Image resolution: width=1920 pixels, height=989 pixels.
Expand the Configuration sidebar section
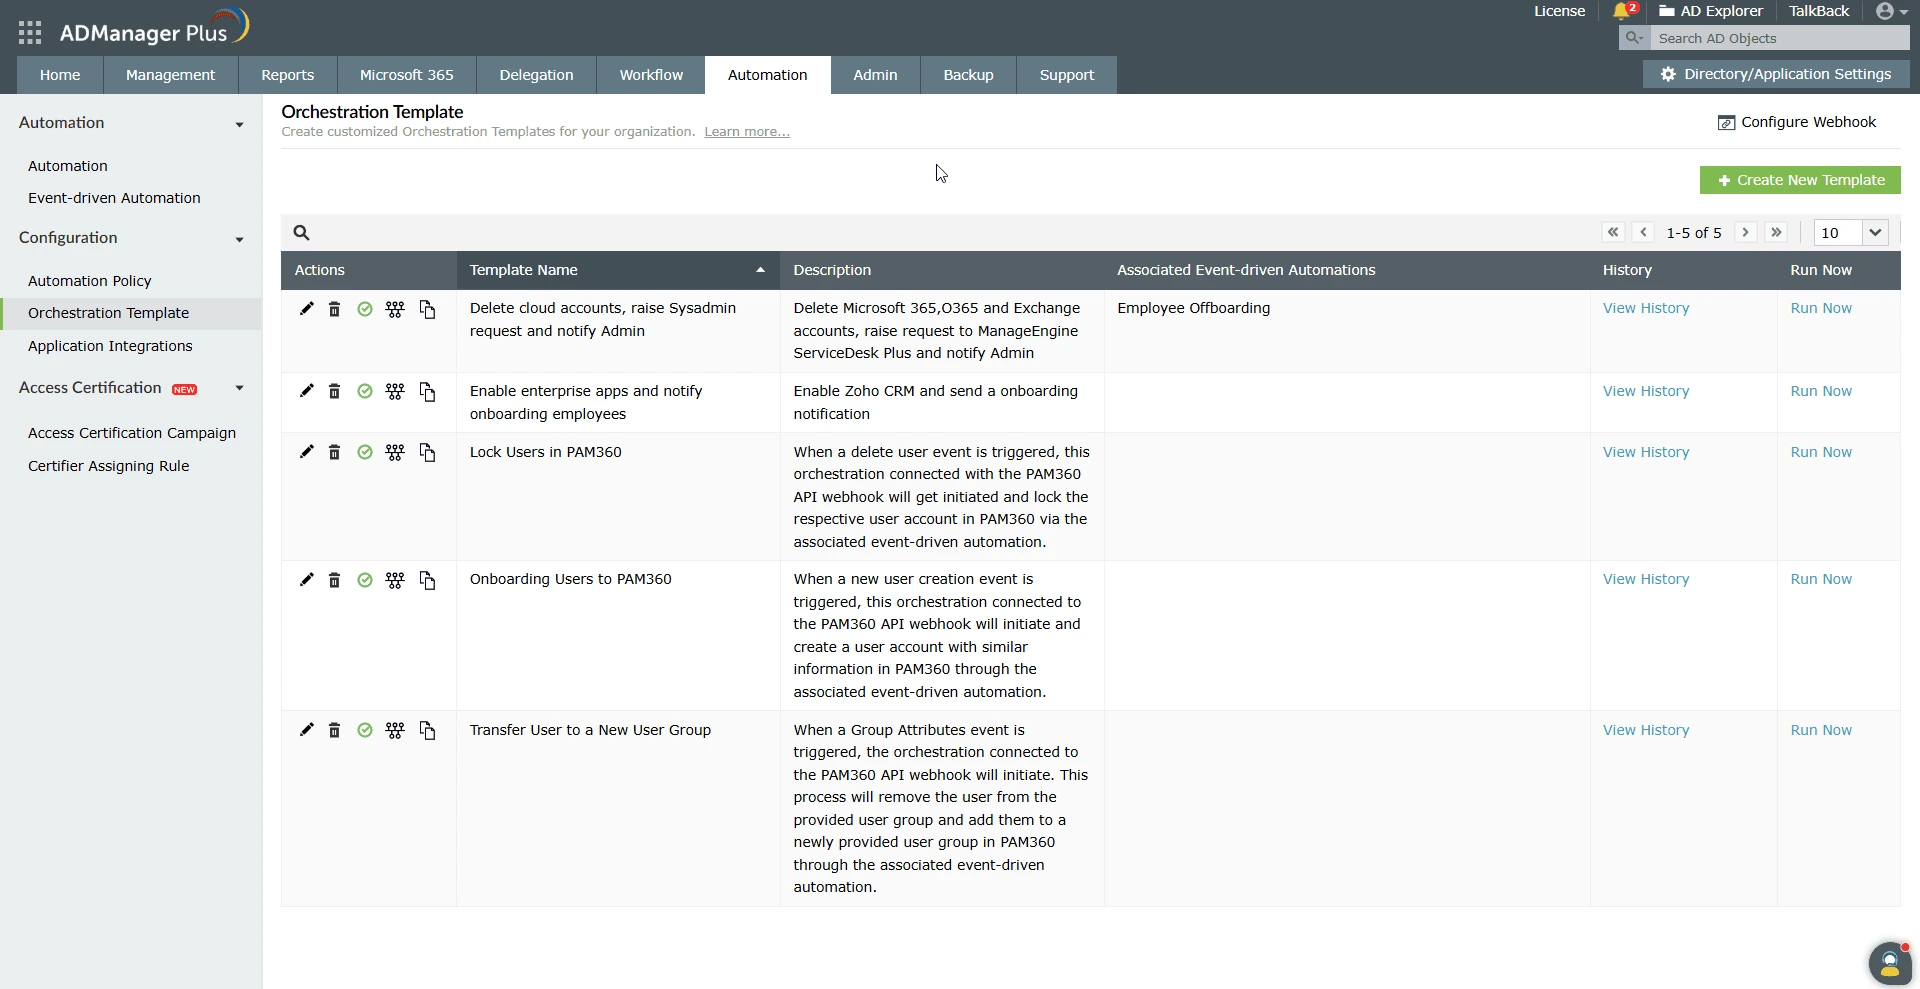[x=240, y=239]
